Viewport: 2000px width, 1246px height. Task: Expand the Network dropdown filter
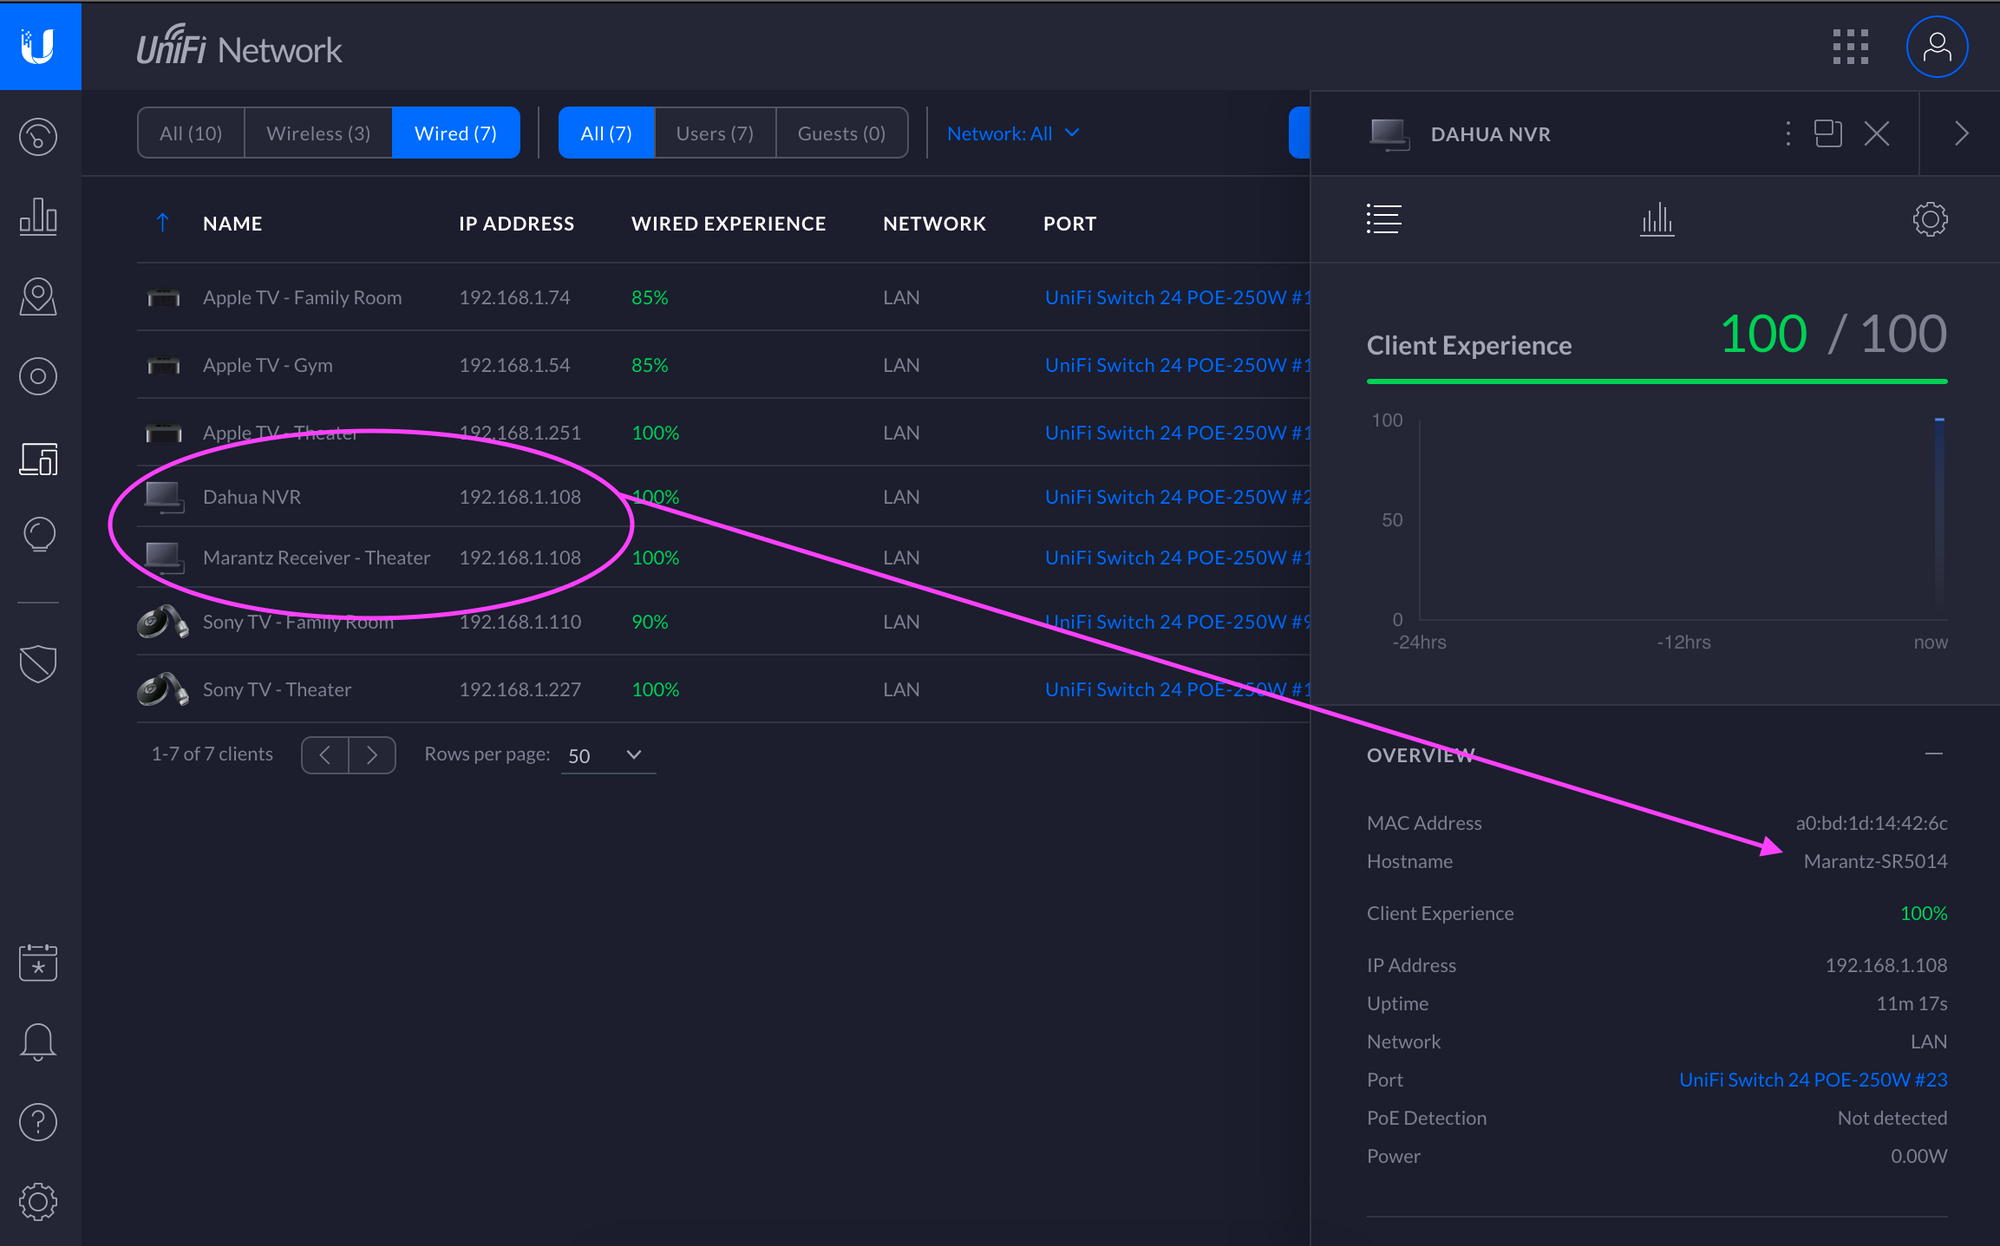point(1014,132)
